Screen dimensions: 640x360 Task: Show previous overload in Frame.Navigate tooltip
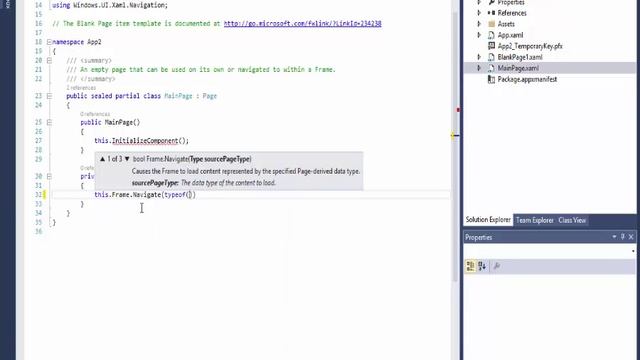tap(102, 159)
